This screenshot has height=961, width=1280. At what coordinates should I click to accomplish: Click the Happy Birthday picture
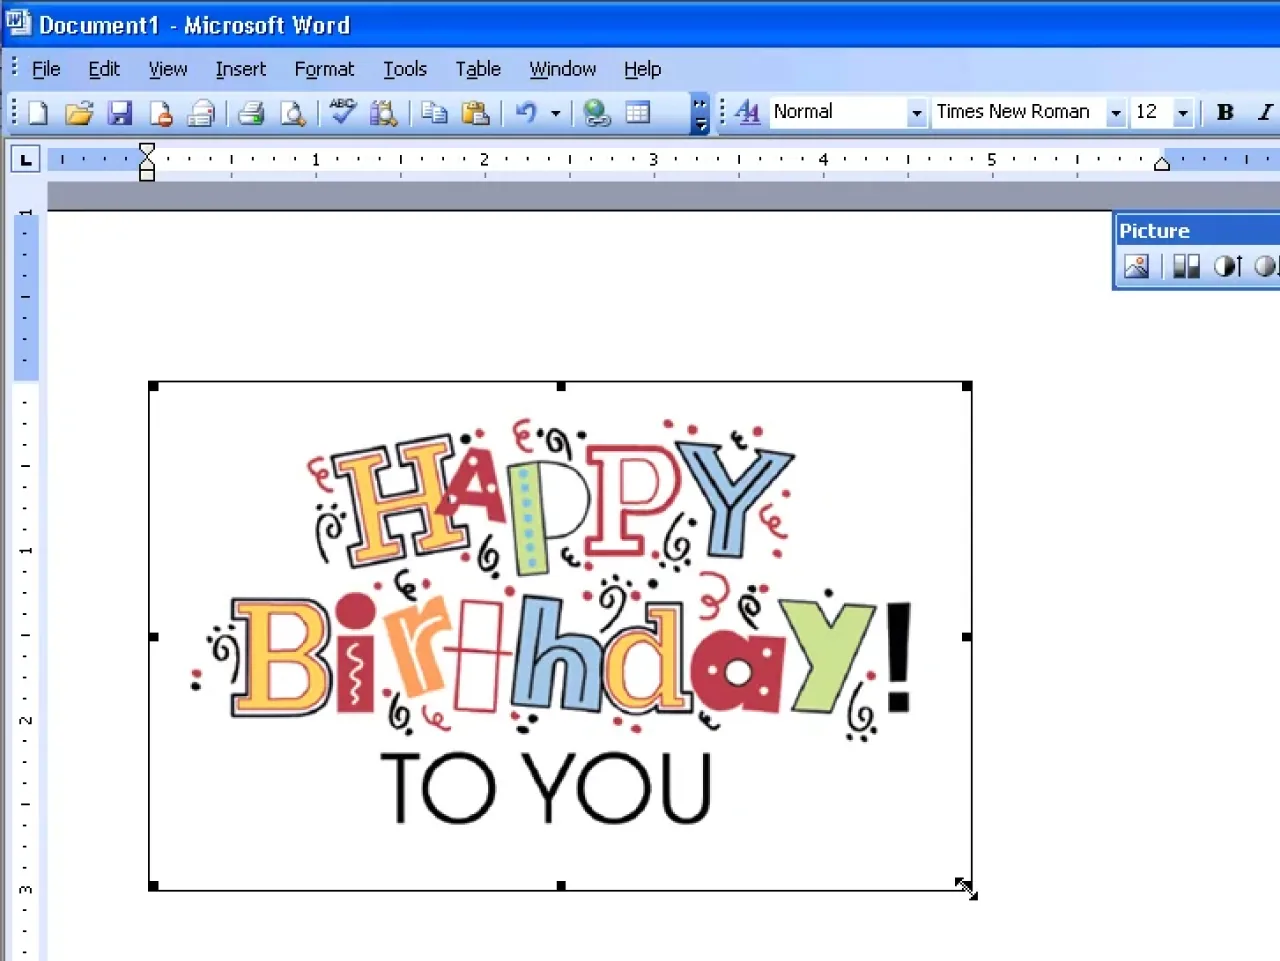coord(560,636)
